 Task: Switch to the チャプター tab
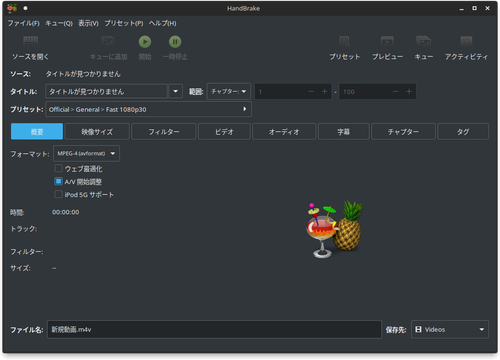point(403,132)
